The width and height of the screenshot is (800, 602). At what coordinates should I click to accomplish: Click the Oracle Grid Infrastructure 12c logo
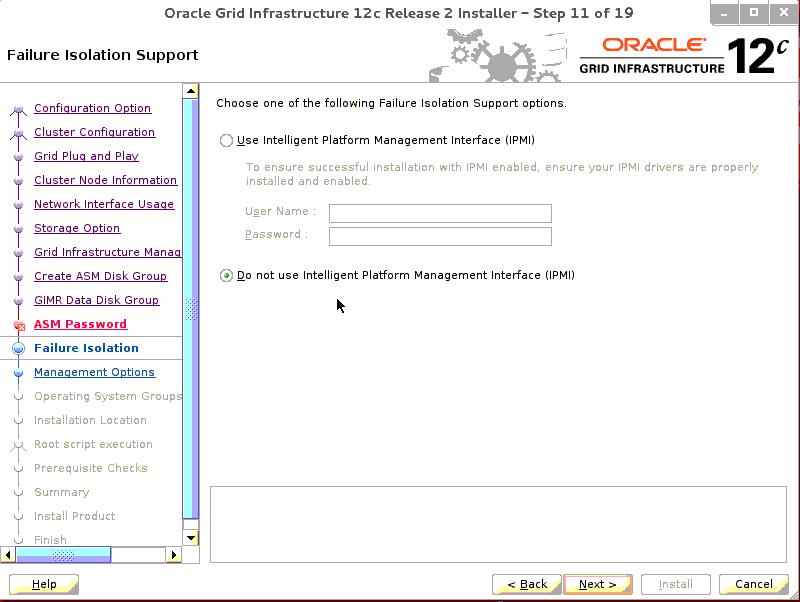coord(684,55)
